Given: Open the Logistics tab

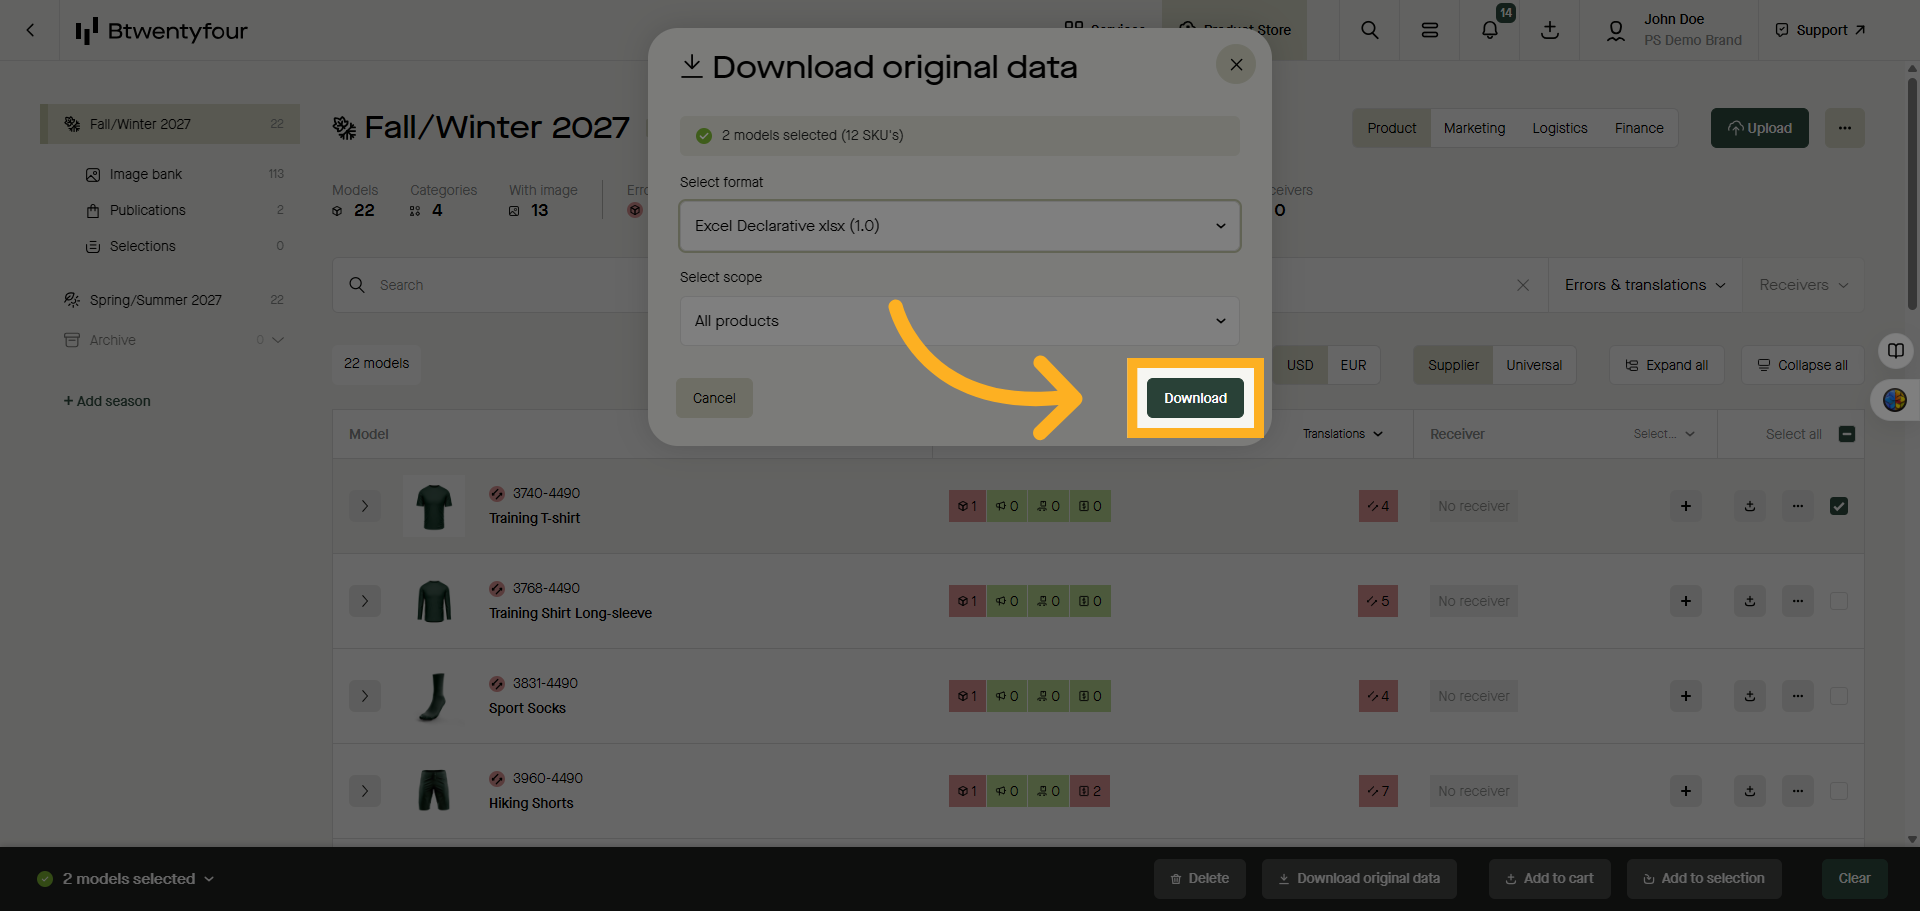Looking at the screenshot, I should click(x=1559, y=128).
